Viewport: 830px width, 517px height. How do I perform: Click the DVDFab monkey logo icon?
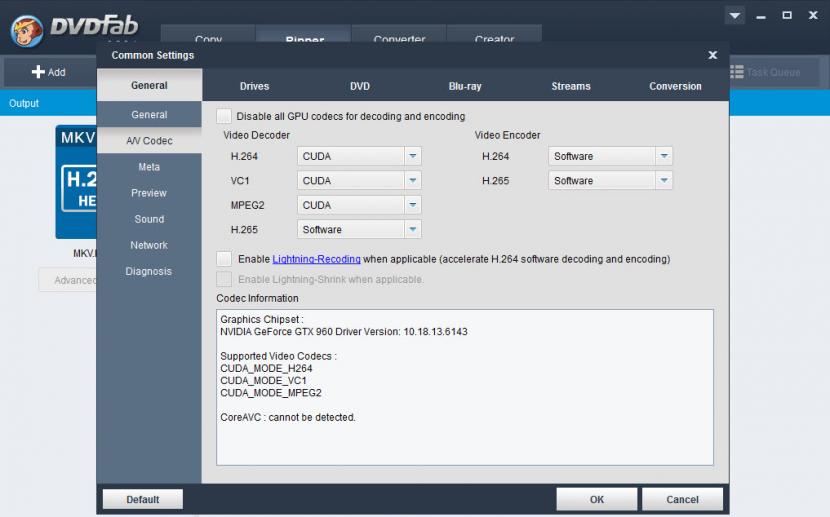[26, 31]
